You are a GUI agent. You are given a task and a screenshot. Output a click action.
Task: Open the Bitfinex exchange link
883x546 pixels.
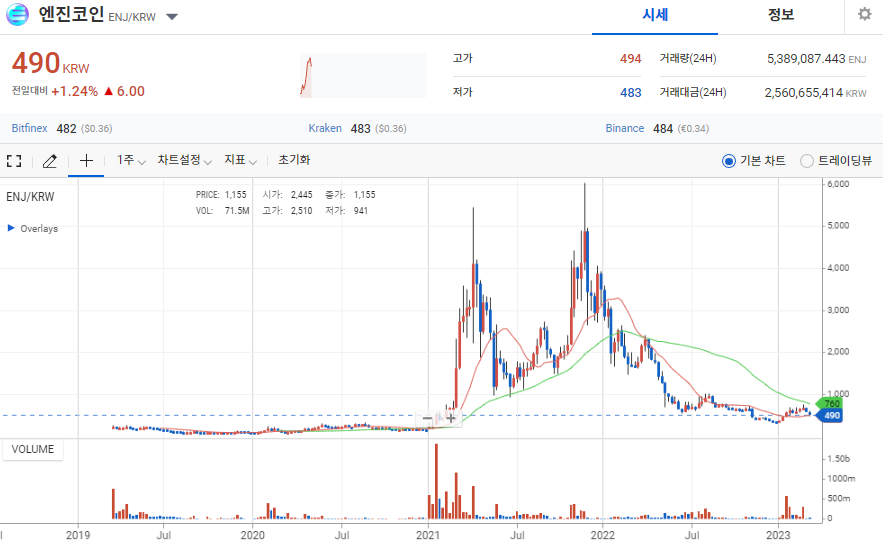(x=29, y=128)
